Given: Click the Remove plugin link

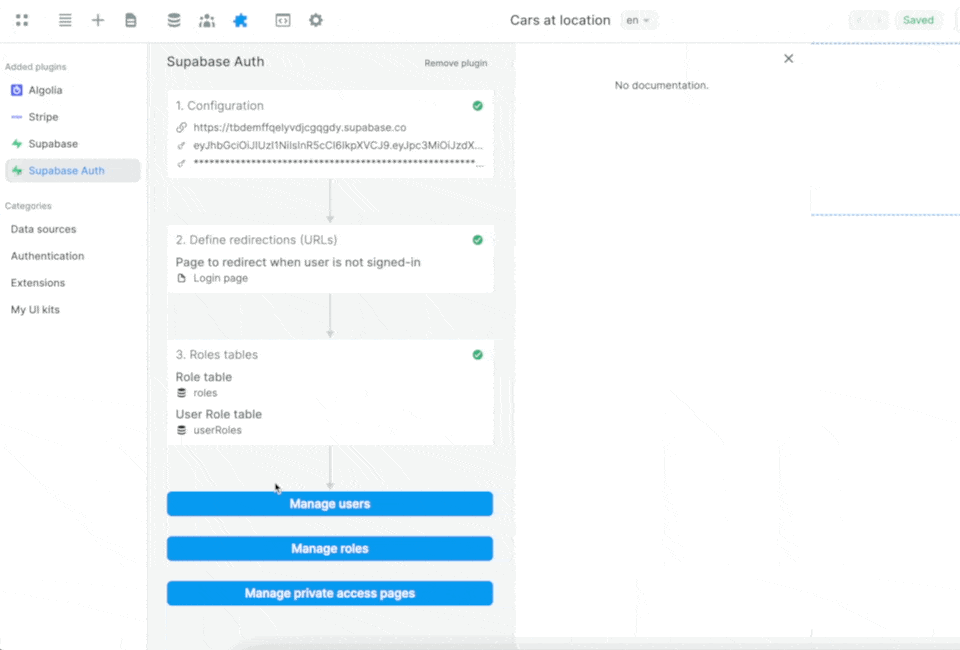Looking at the screenshot, I should (456, 63).
